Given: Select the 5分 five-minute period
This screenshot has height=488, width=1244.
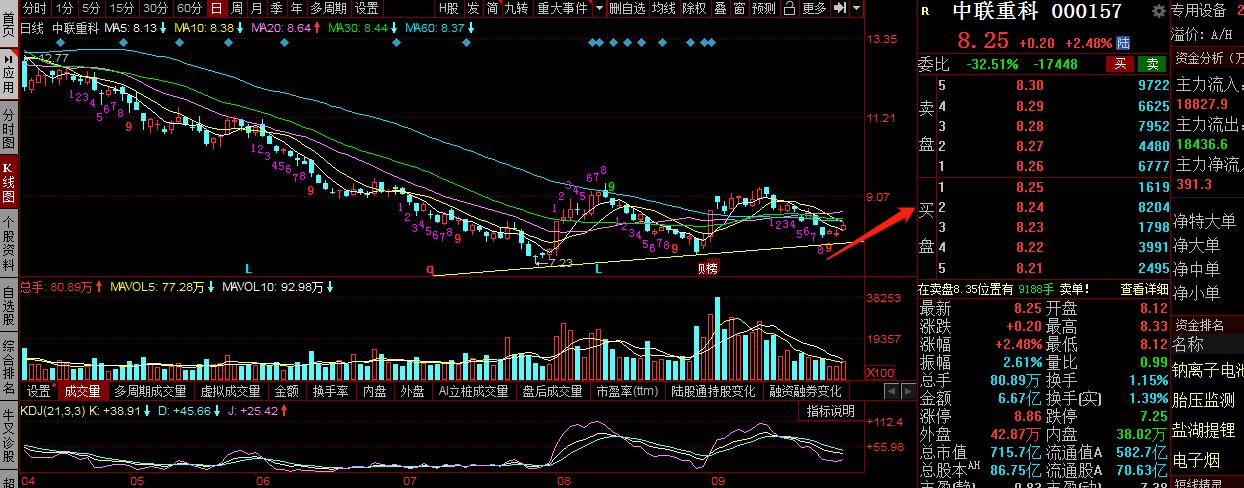Looking at the screenshot, I should click(93, 9).
